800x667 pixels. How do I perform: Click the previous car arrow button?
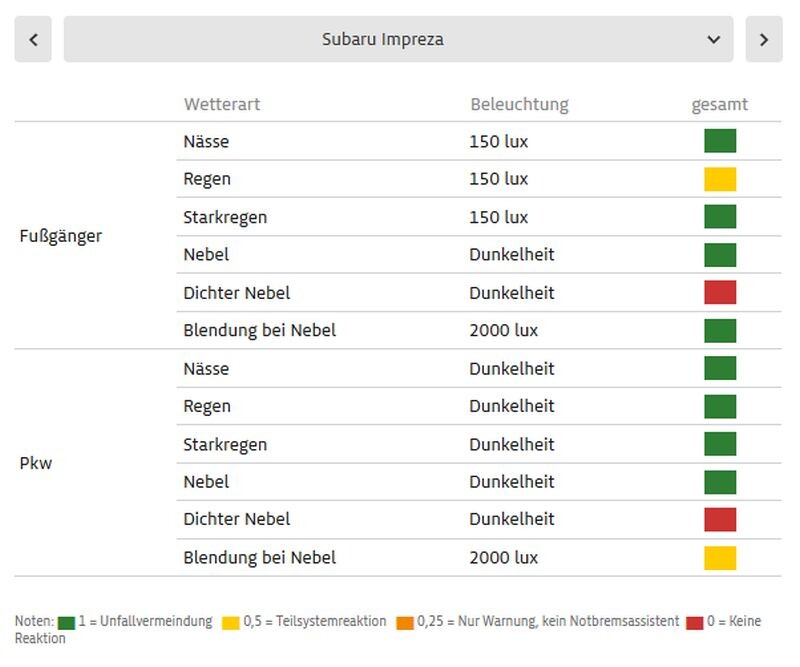pyautogui.click(x=33, y=39)
